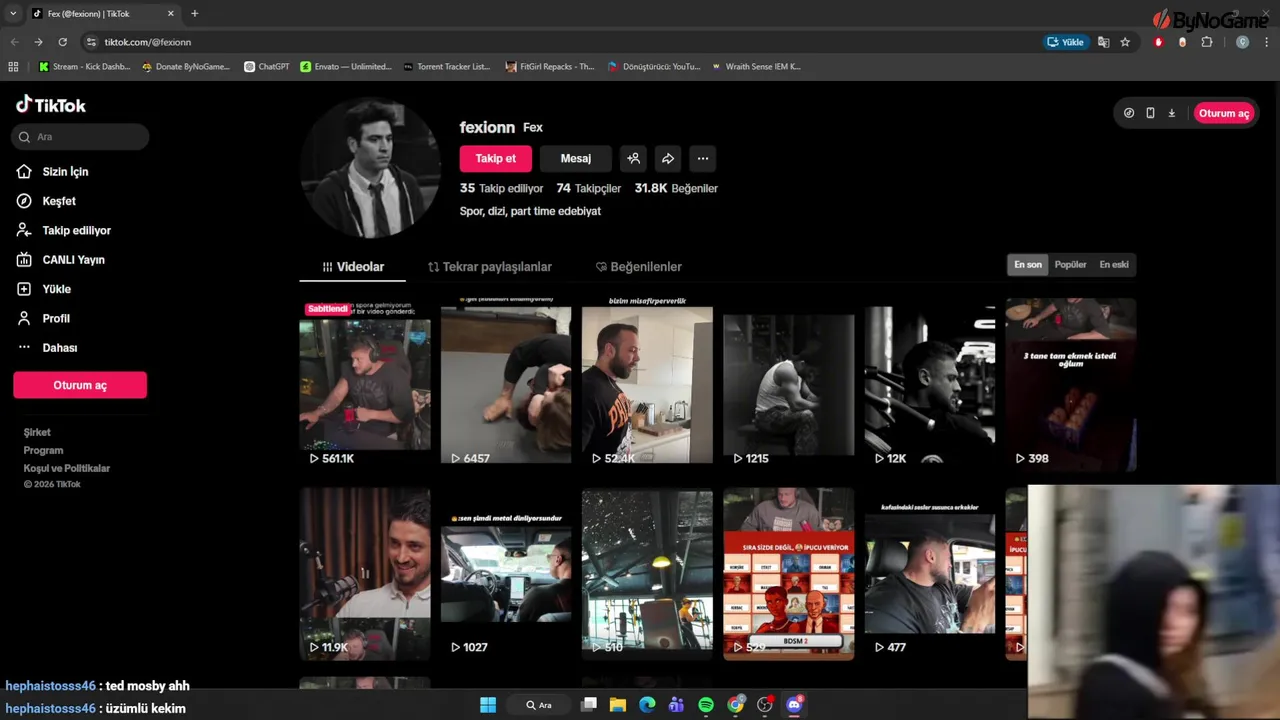Click sidebar Oturum aç button
The height and width of the screenshot is (720, 1280).
(80, 385)
